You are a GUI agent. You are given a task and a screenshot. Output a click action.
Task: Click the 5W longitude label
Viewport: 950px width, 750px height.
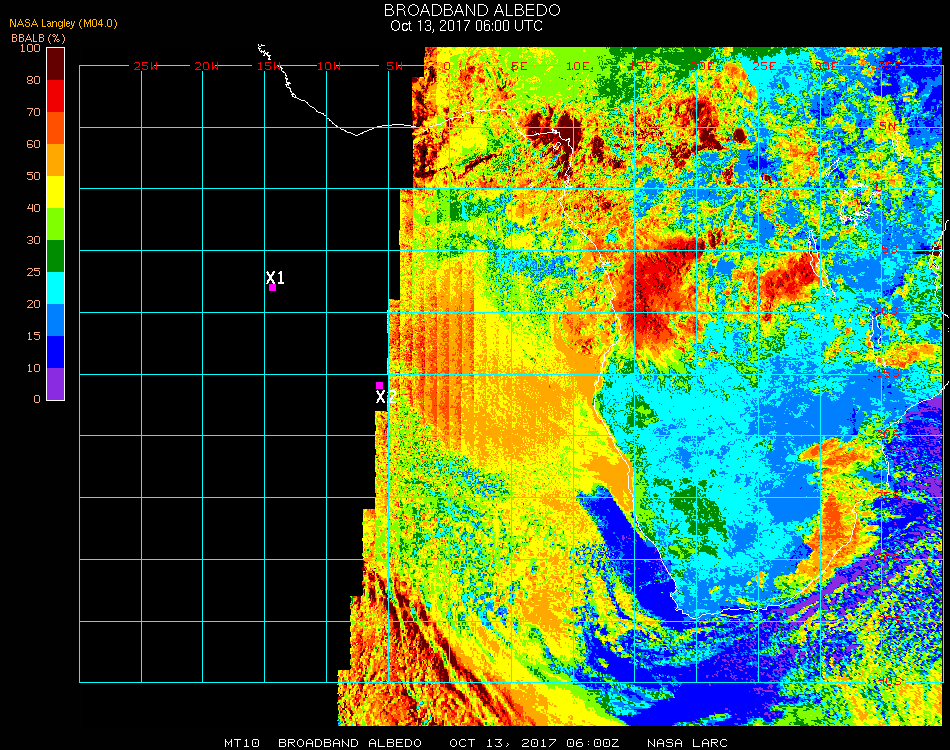pos(394,66)
